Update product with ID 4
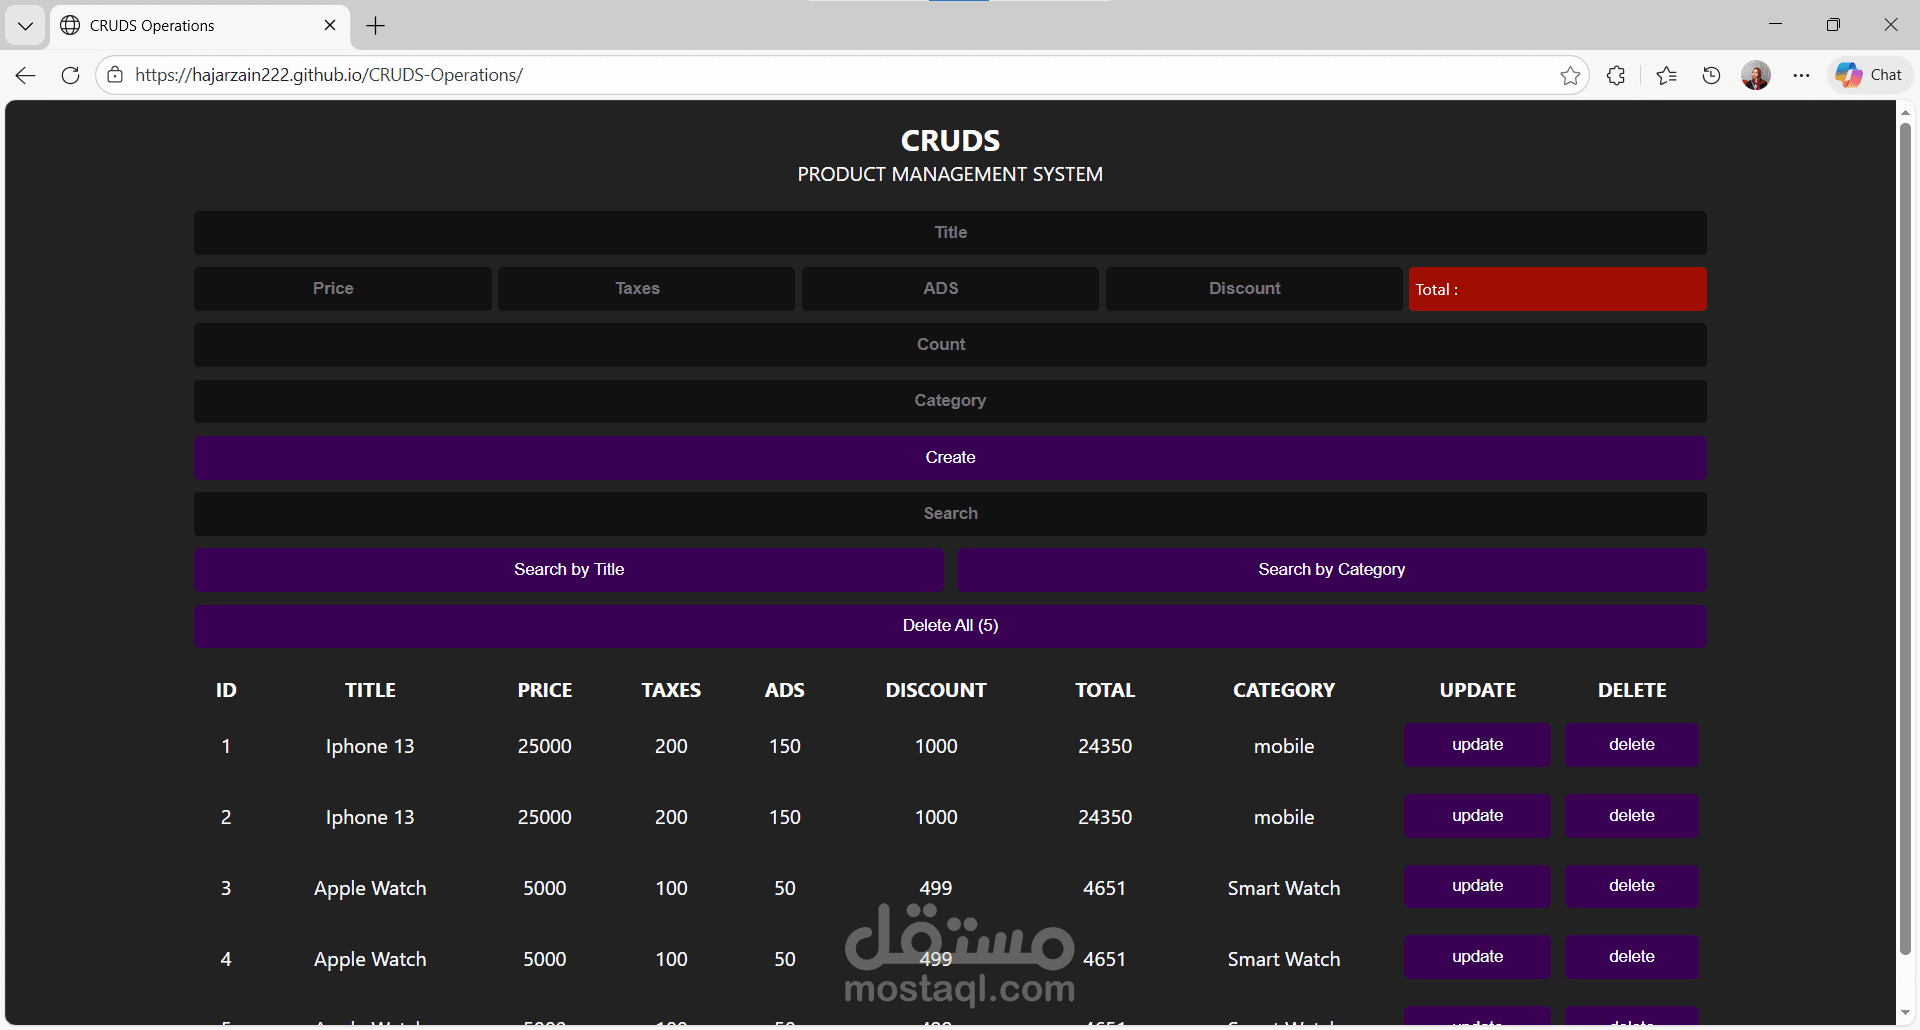Screen dimensions: 1920x1030 (1477, 957)
